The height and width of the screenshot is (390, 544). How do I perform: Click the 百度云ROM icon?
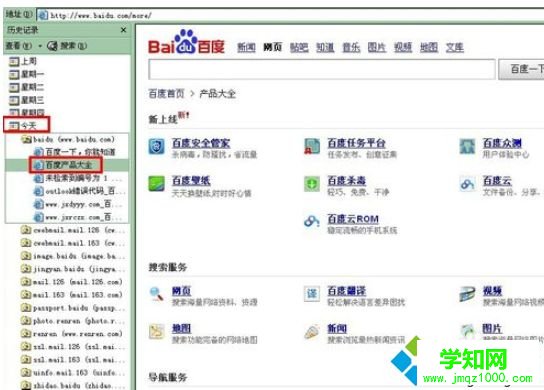click(x=312, y=221)
